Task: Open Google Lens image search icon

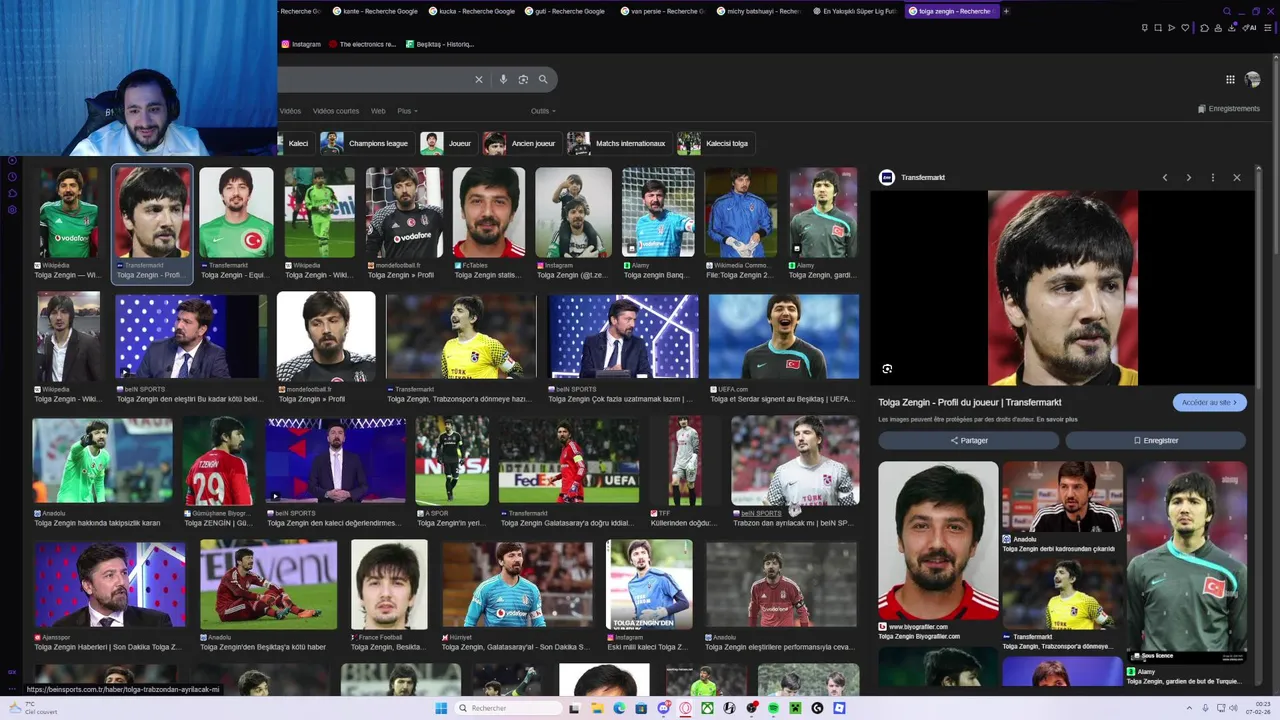Action: click(523, 79)
